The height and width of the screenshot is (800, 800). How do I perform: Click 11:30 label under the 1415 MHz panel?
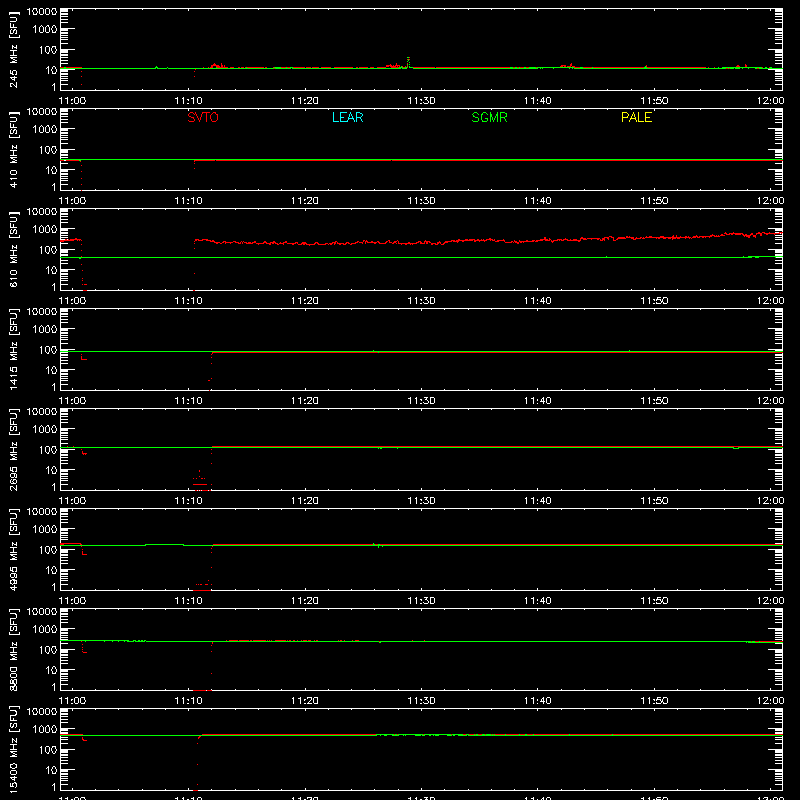pos(421,401)
